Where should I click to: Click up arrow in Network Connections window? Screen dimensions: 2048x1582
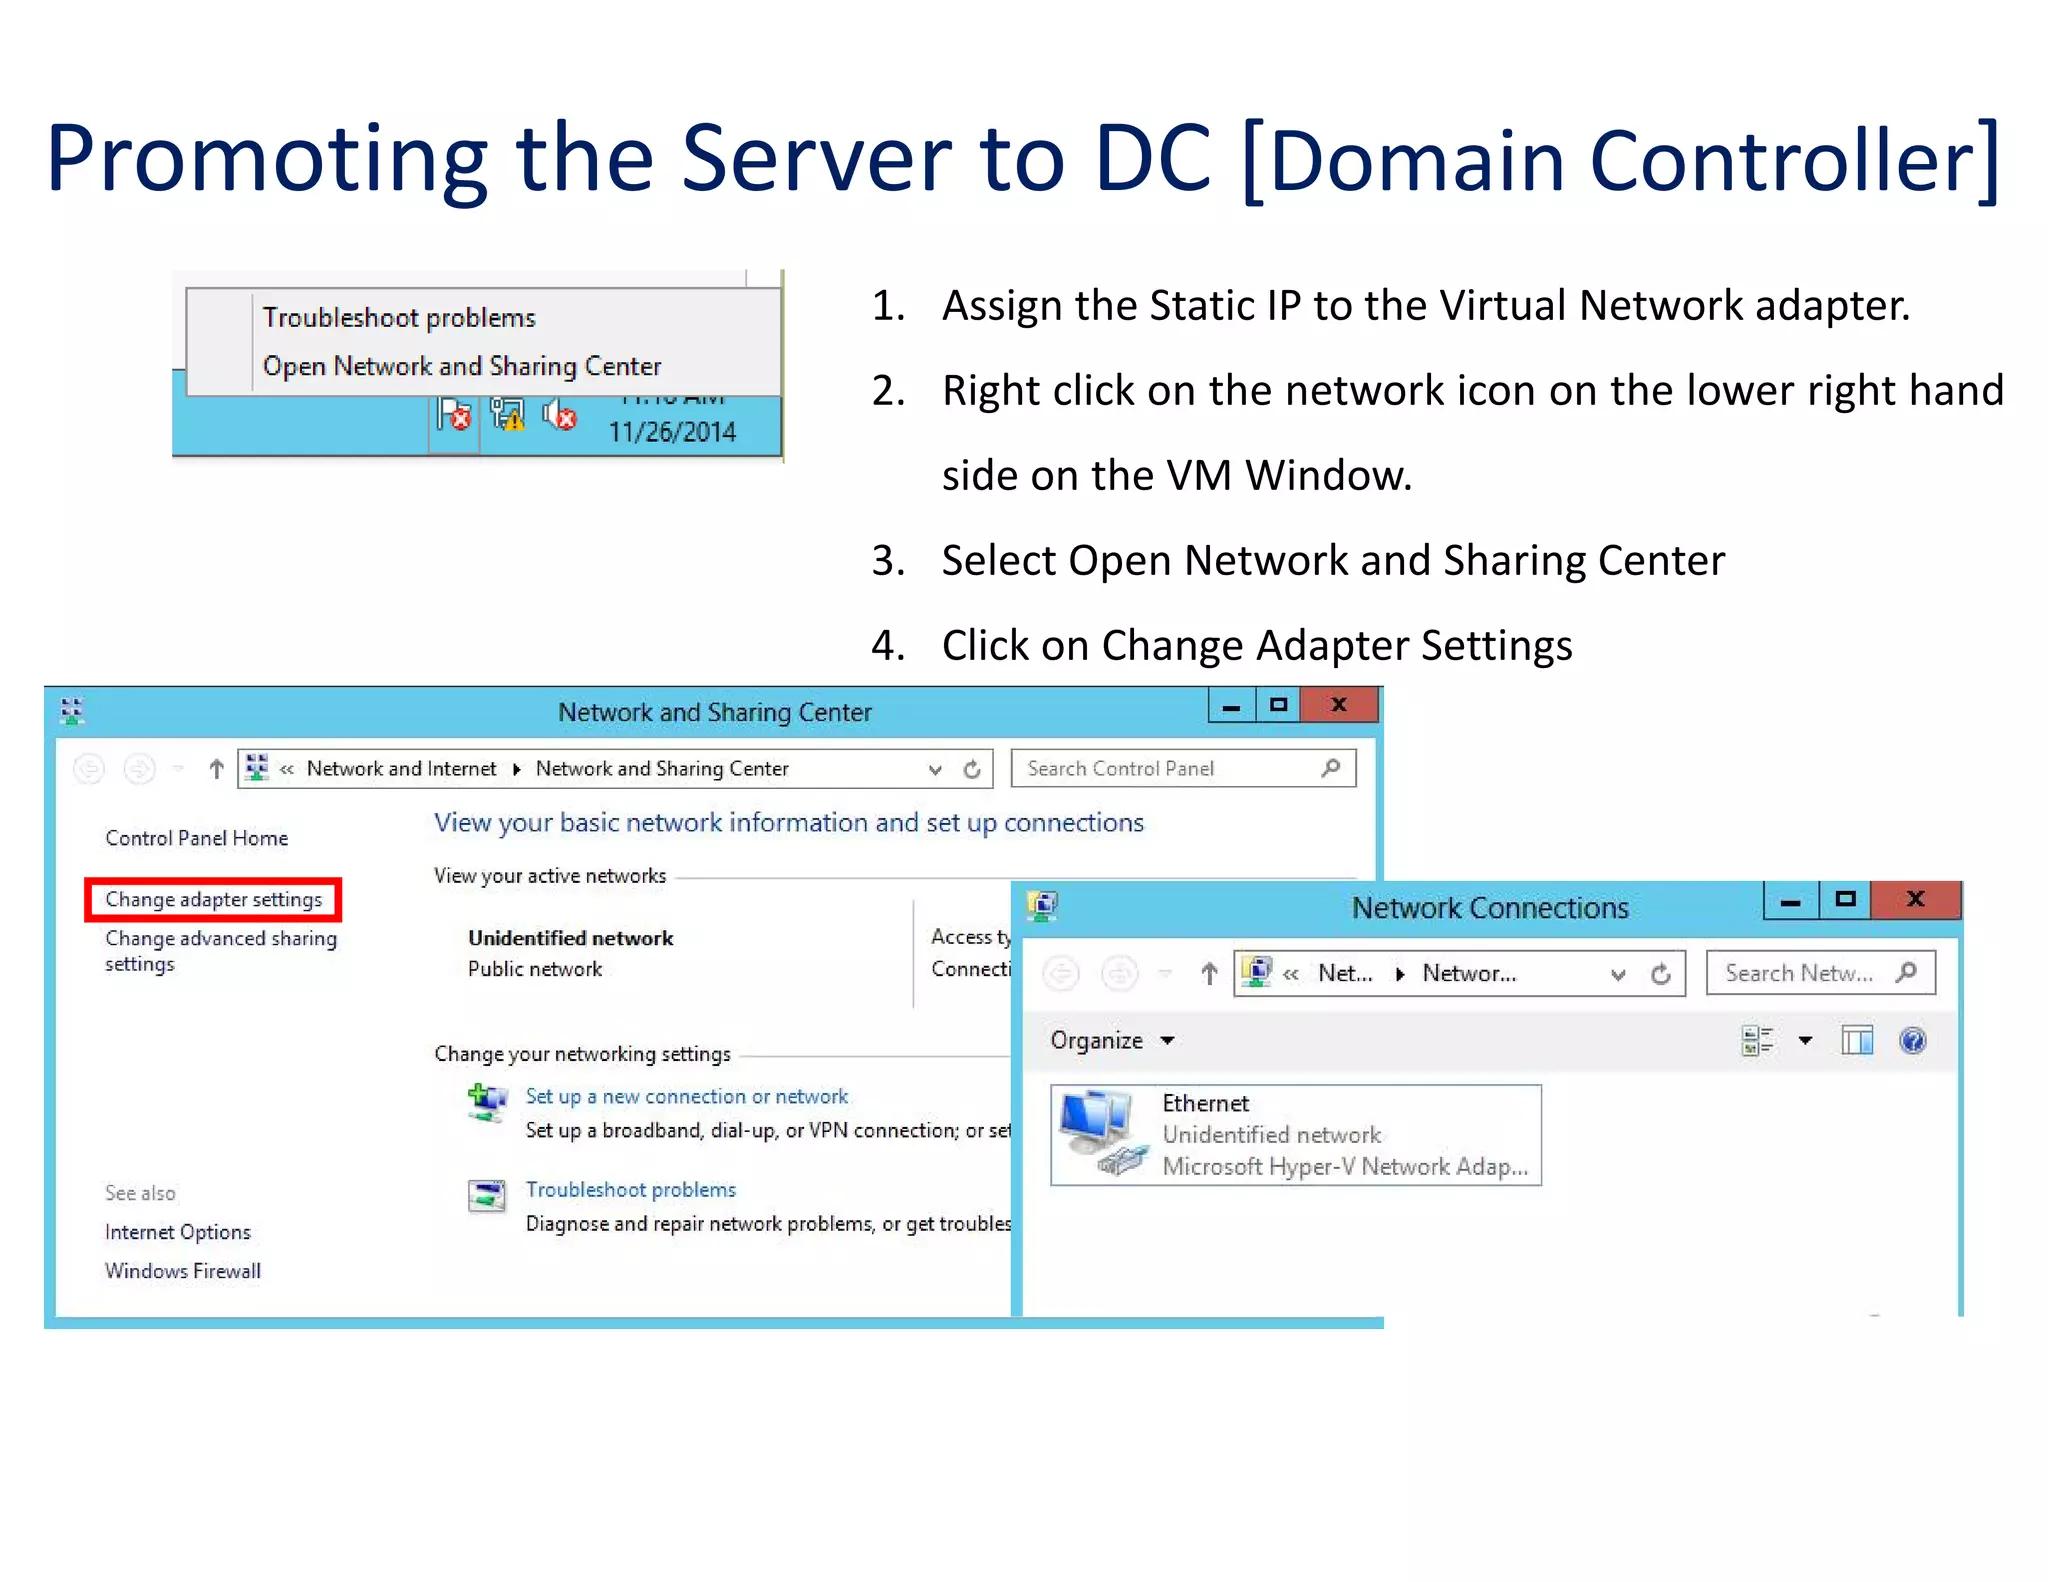pos(1209,973)
